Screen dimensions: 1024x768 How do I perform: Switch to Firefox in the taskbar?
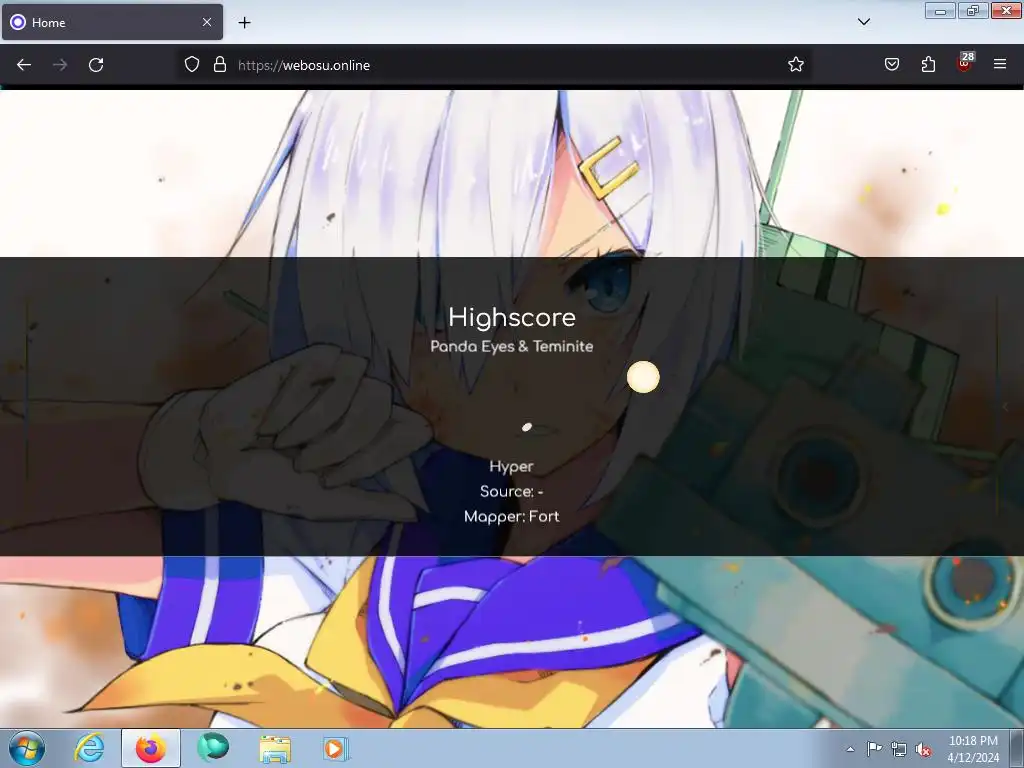coord(151,748)
